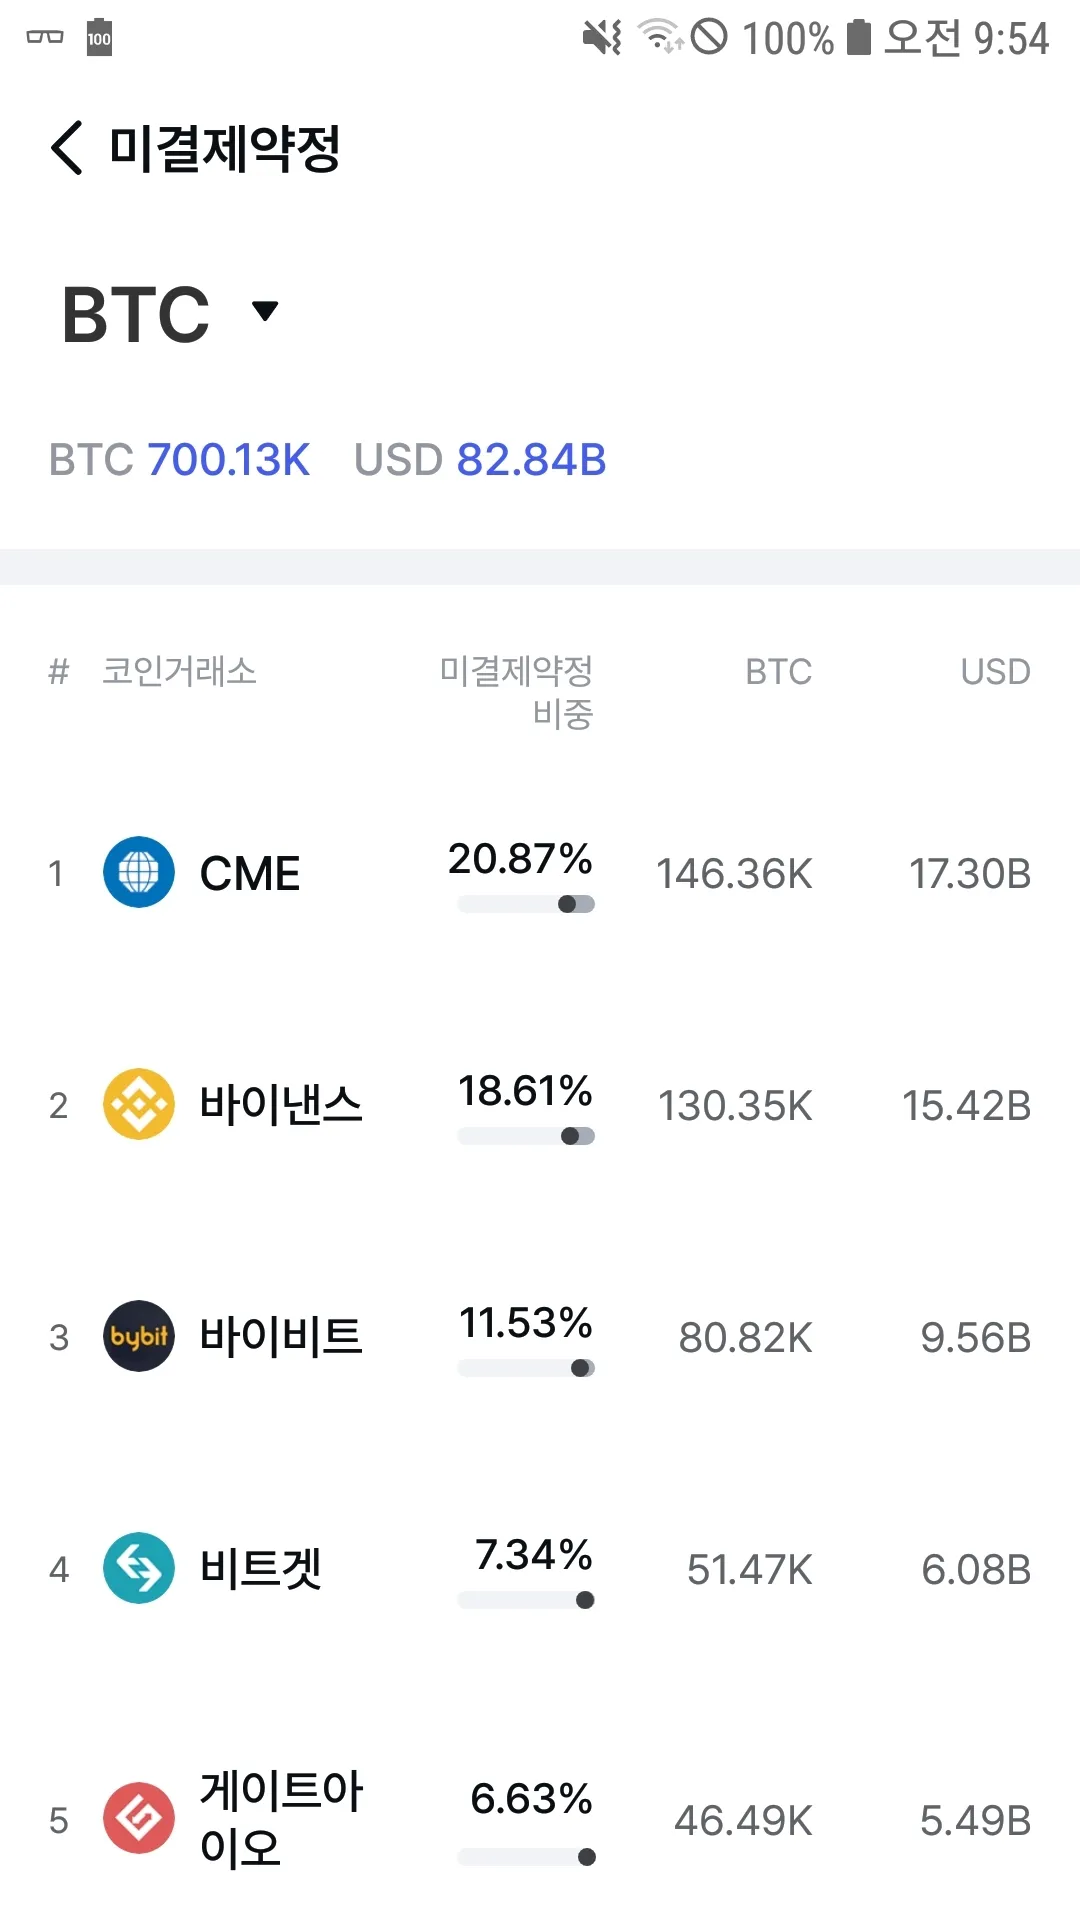Tap the muted sound status icon
Image resolution: width=1080 pixels, height=1920 pixels.
pyautogui.click(x=602, y=38)
